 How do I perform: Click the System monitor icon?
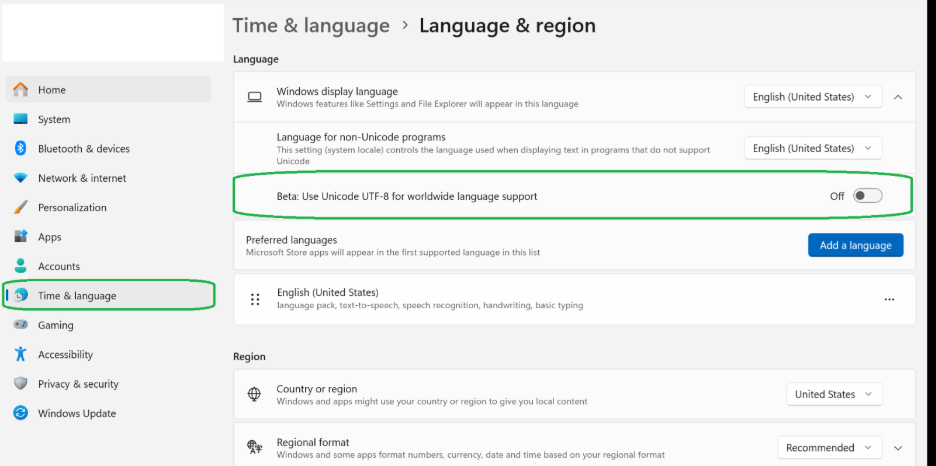[x=20, y=119]
